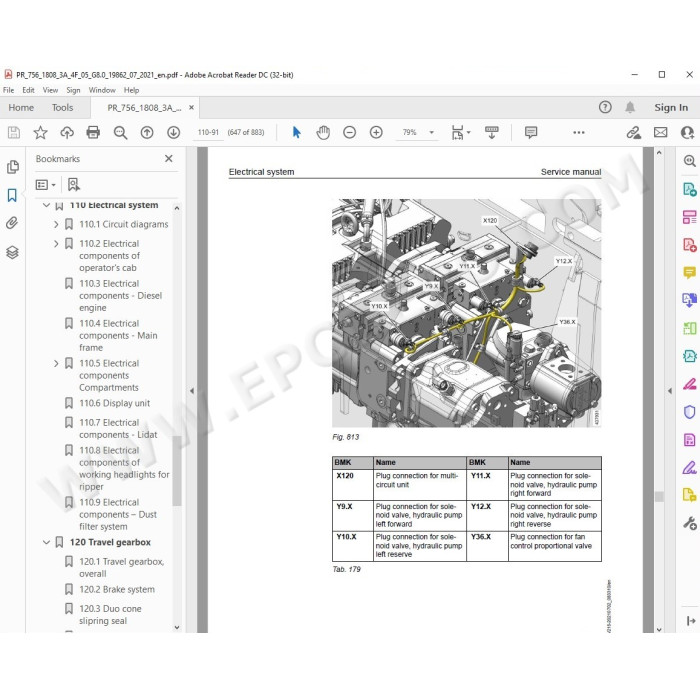700x700 pixels.
Task: Add a star bookmark to the document
Action: pos(40,132)
